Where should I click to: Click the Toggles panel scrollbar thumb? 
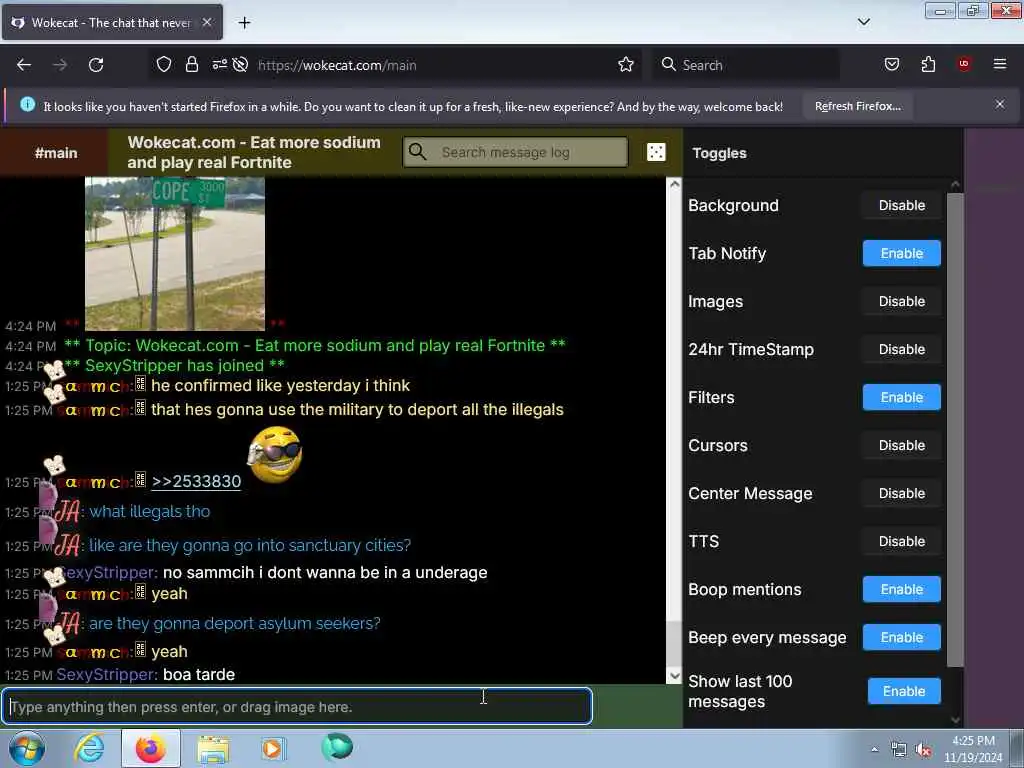[954, 430]
